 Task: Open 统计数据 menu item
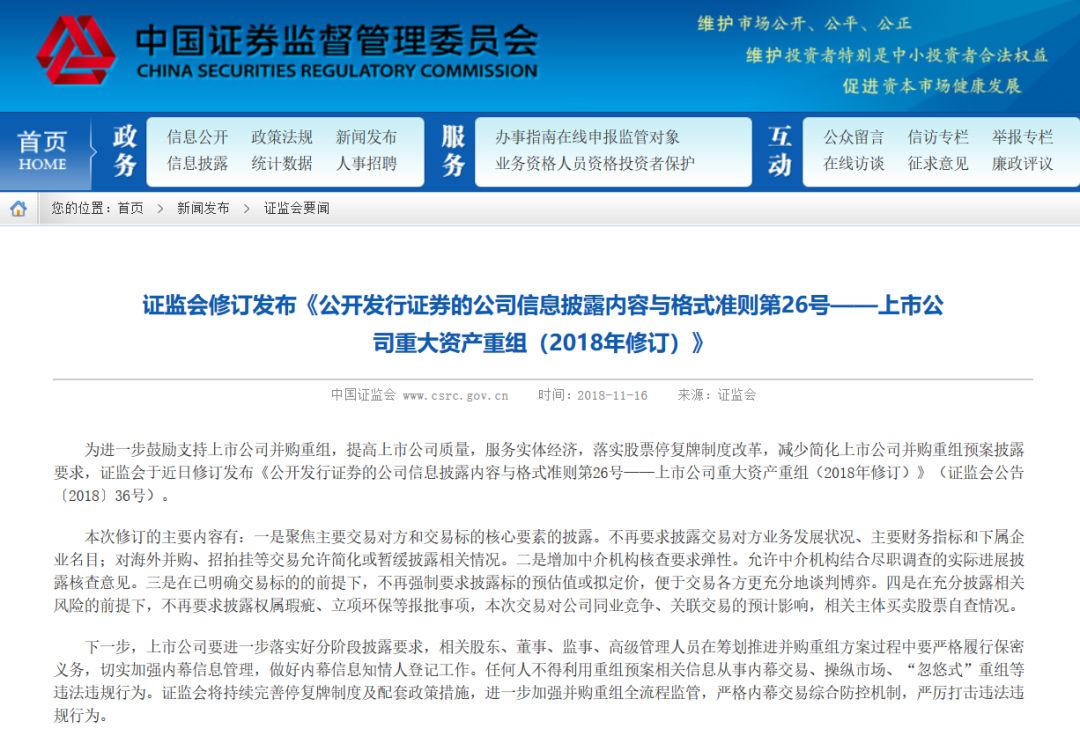[x=282, y=163]
